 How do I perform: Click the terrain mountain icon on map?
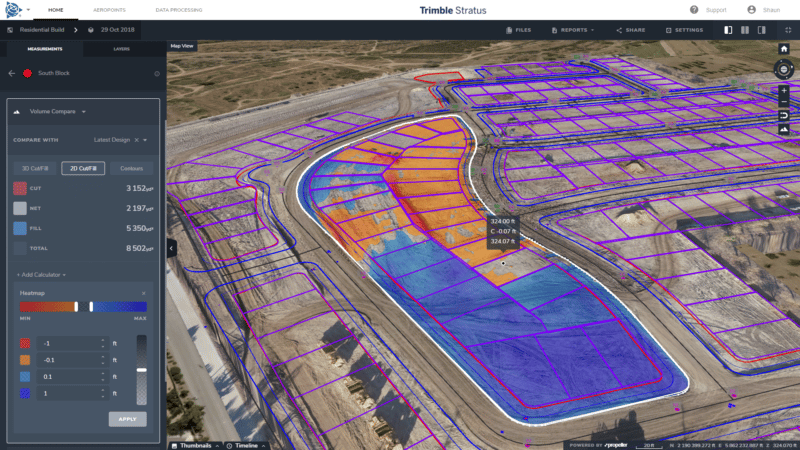point(783,129)
